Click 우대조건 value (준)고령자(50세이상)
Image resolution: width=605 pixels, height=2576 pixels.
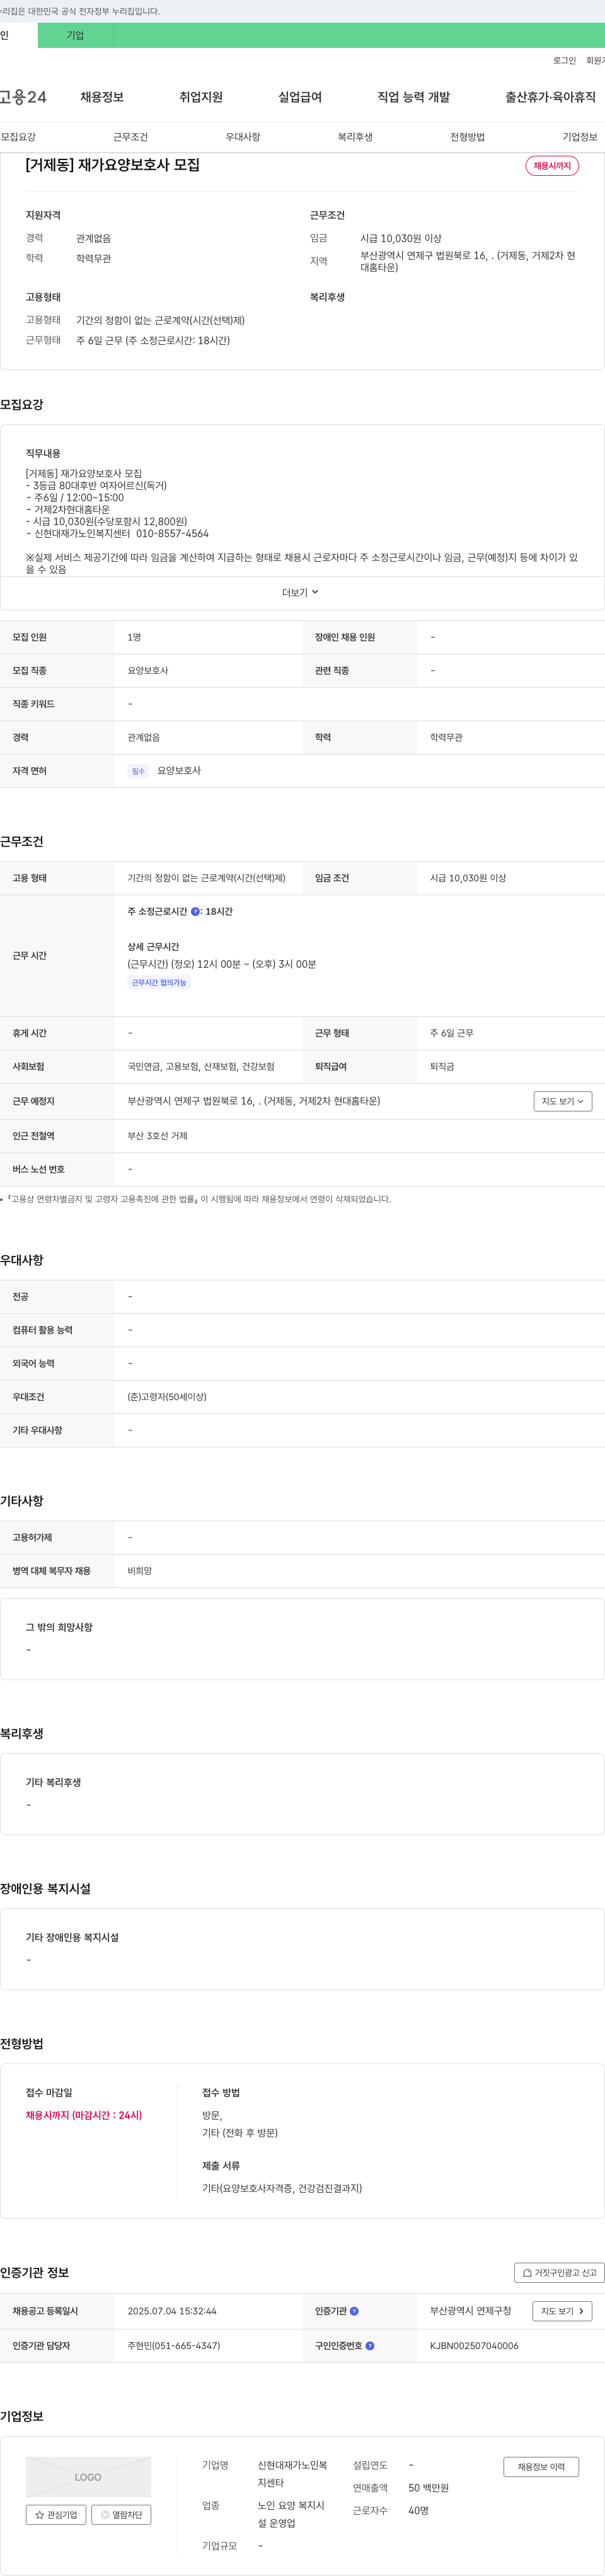click(x=167, y=1397)
